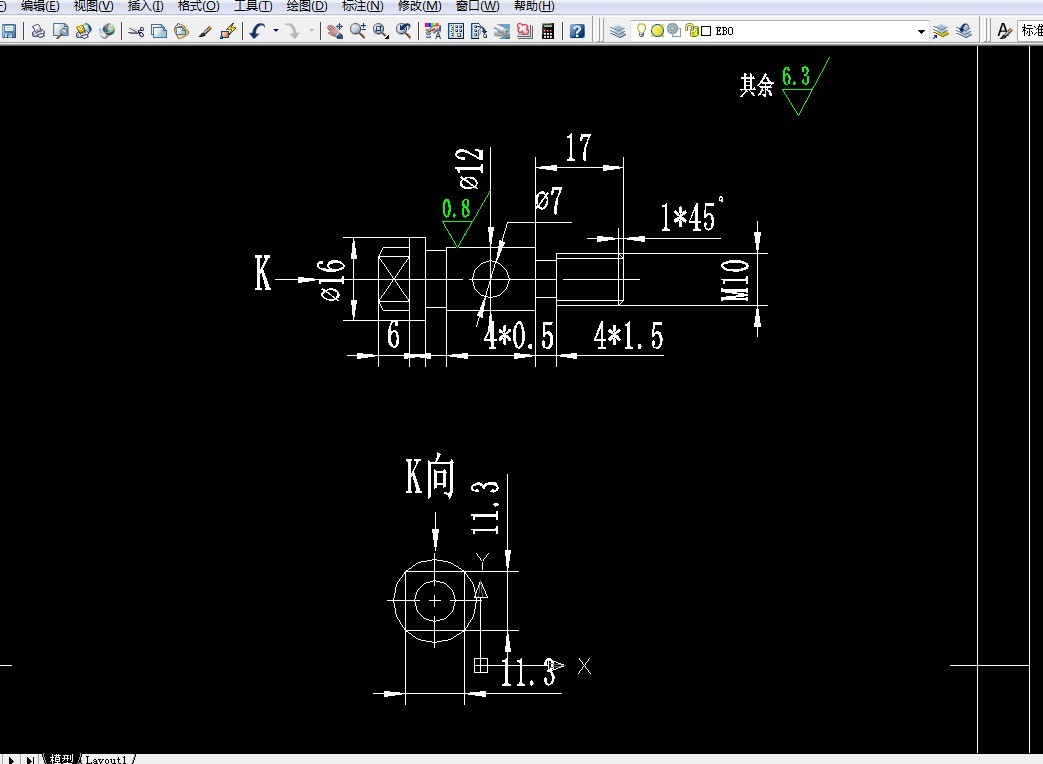1043x764 pixels.
Task: Select the Pan realtime hand tool
Action: 335,31
